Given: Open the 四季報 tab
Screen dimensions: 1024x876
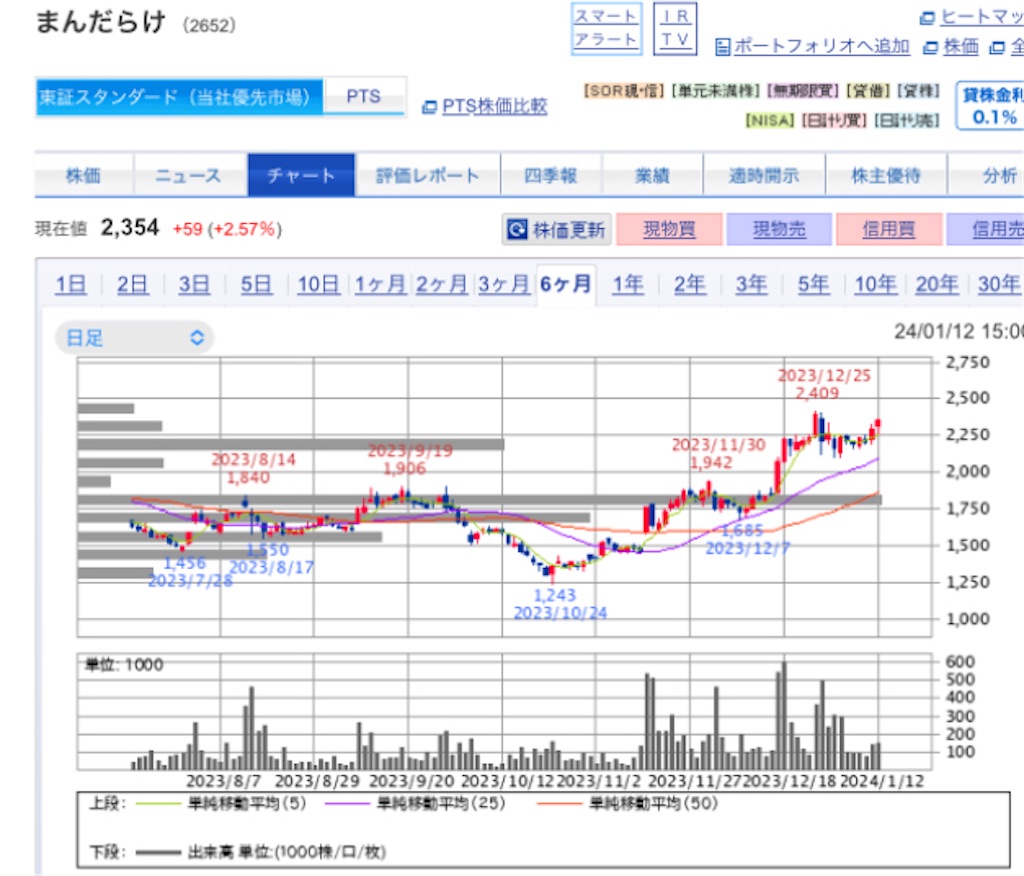Looking at the screenshot, I should pos(551,175).
